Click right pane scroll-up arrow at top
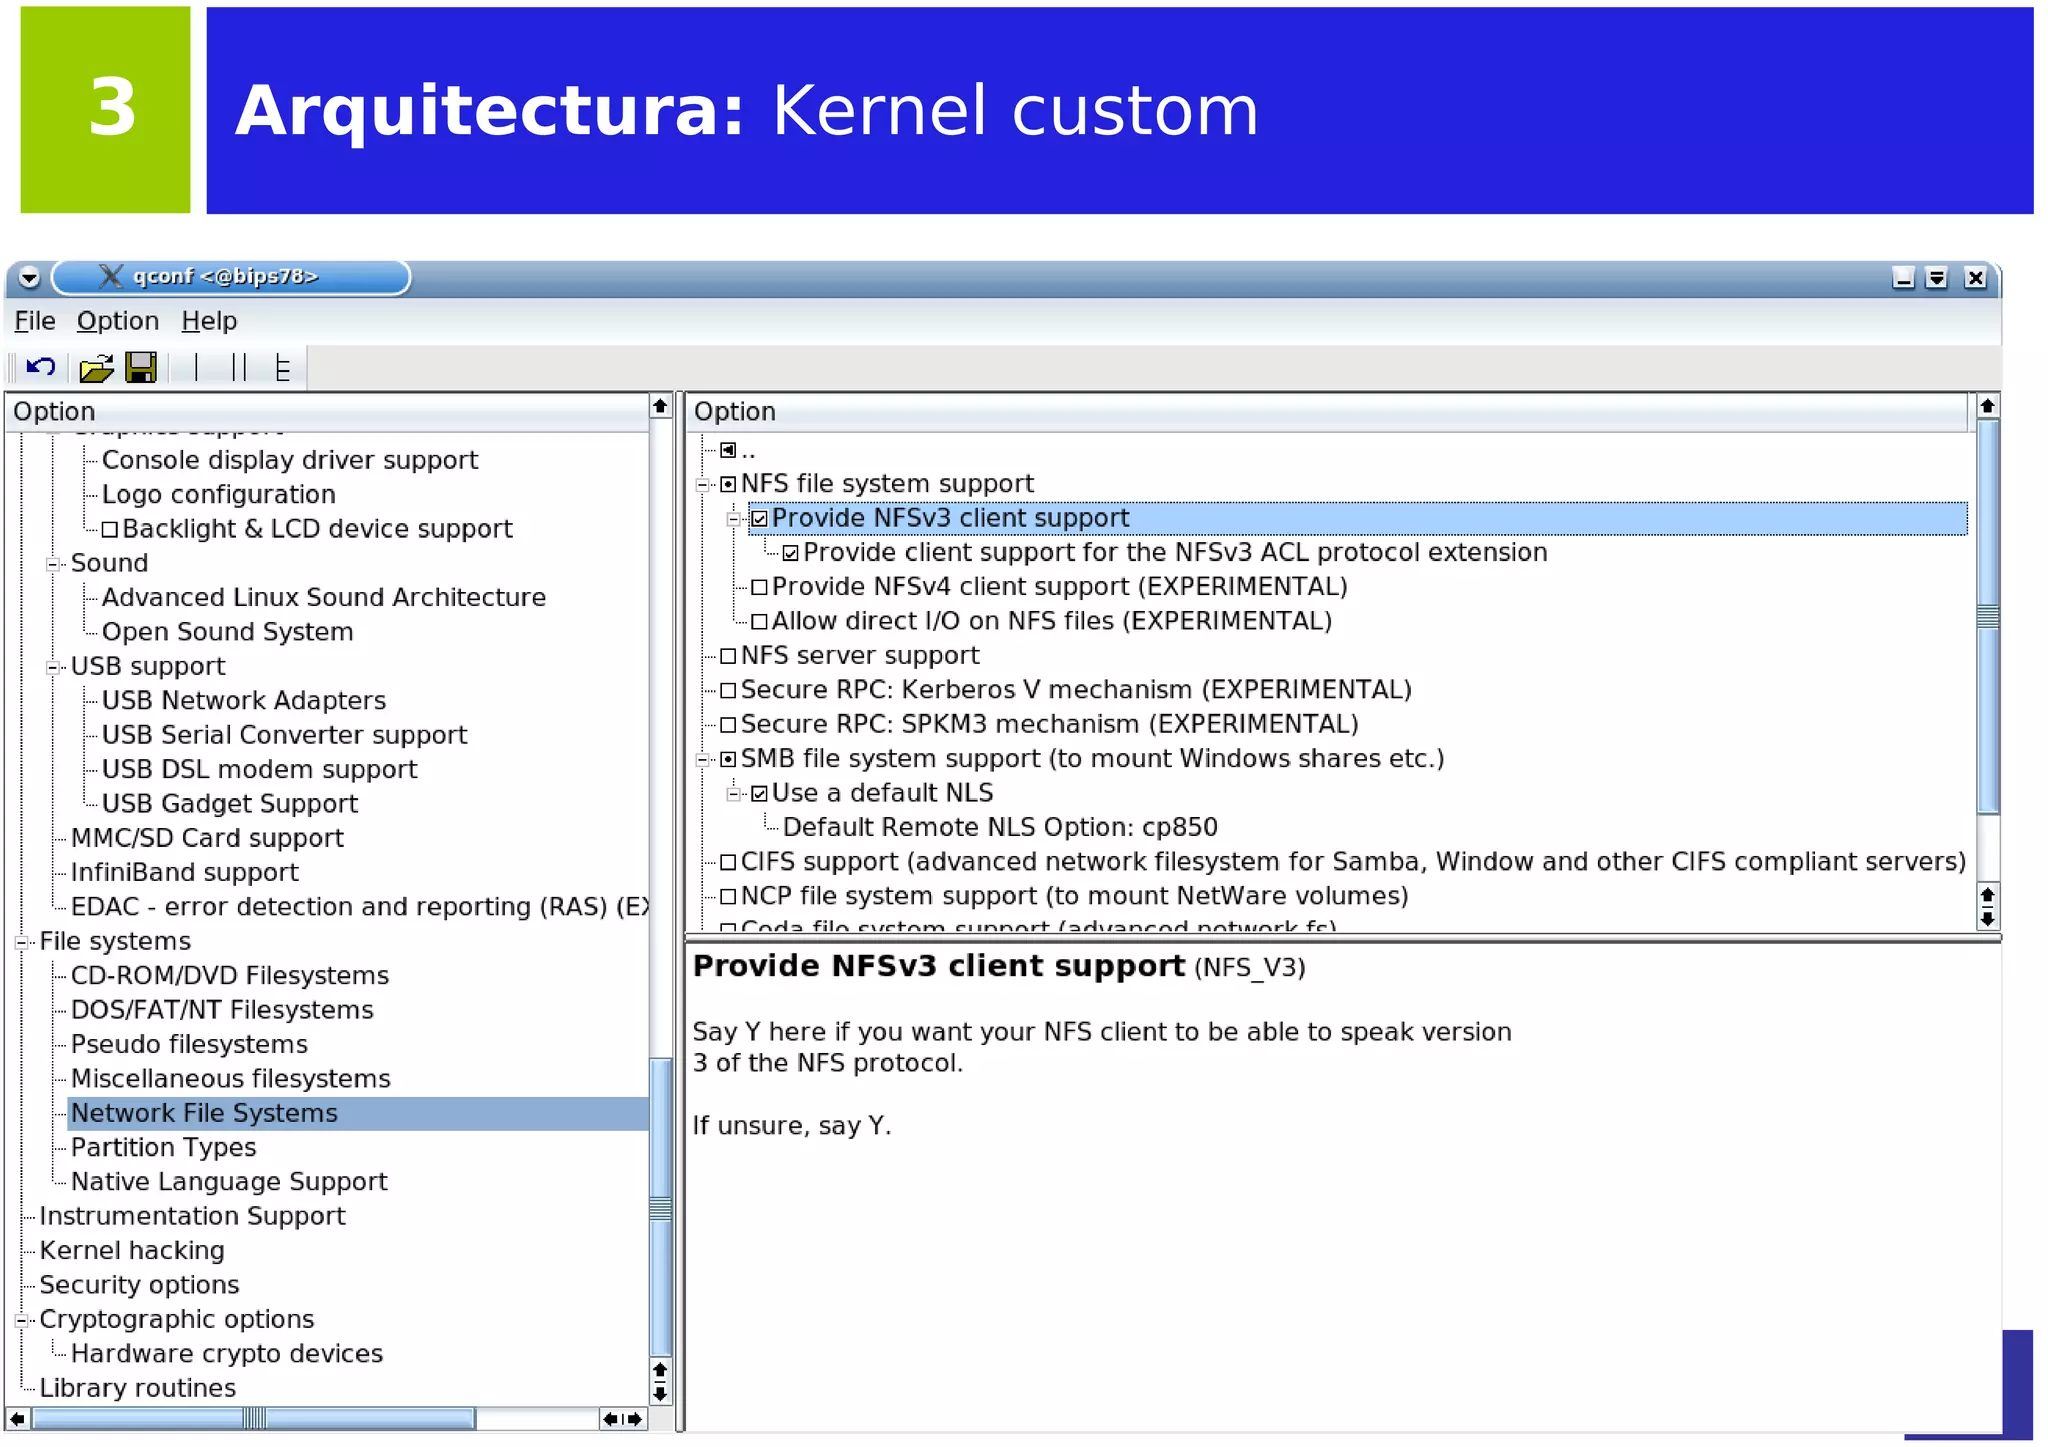This screenshot has width=2048, height=1447. click(x=1988, y=406)
